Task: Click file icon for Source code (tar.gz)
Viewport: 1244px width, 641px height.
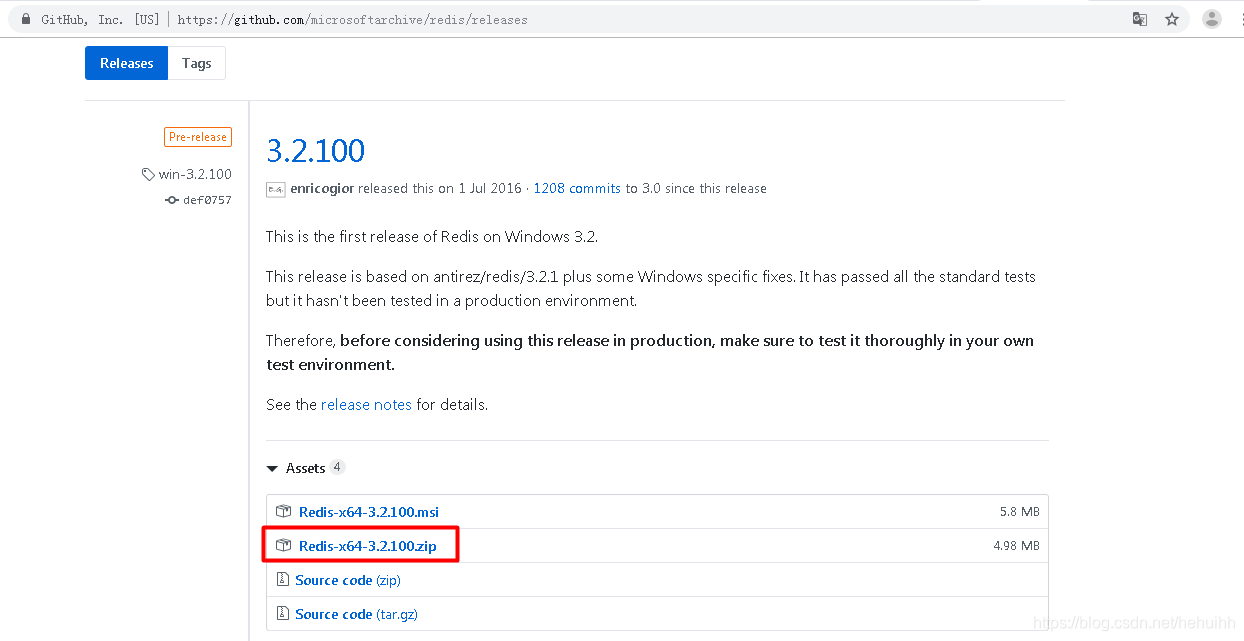Action: [283, 614]
